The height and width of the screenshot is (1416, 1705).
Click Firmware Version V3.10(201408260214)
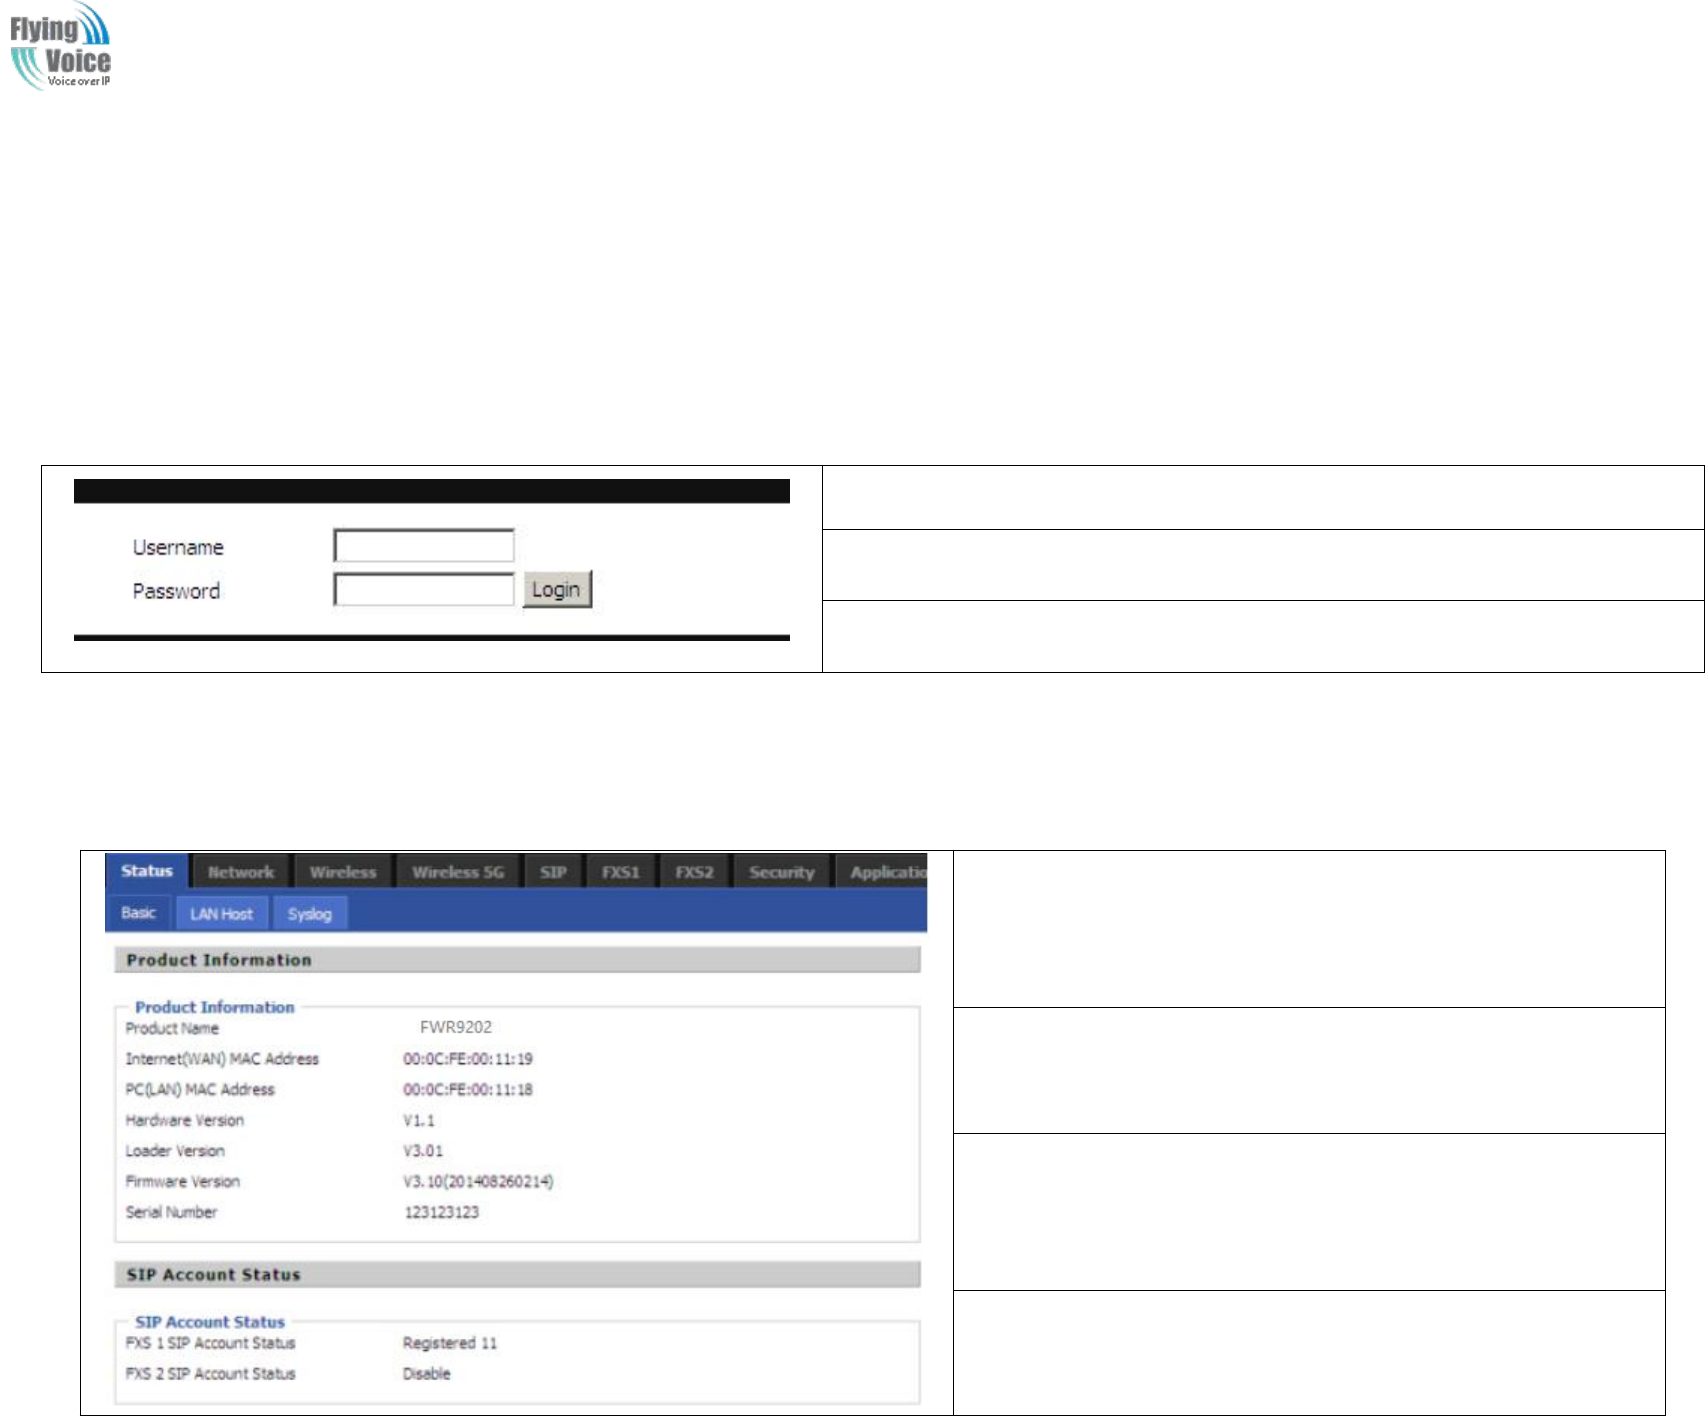(x=478, y=1182)
